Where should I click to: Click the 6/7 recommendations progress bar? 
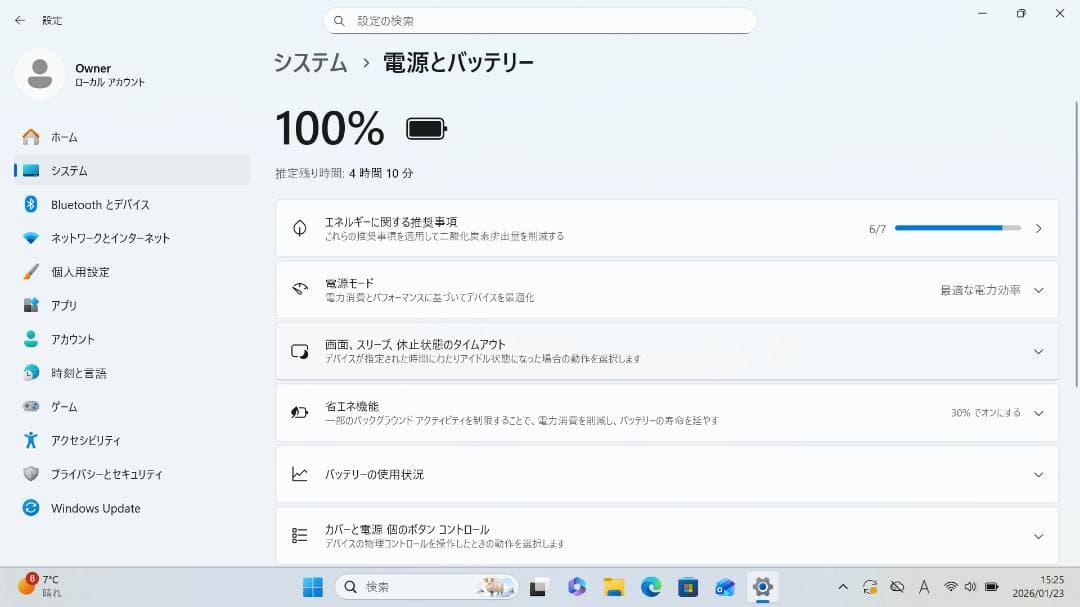tap(955, 228)
